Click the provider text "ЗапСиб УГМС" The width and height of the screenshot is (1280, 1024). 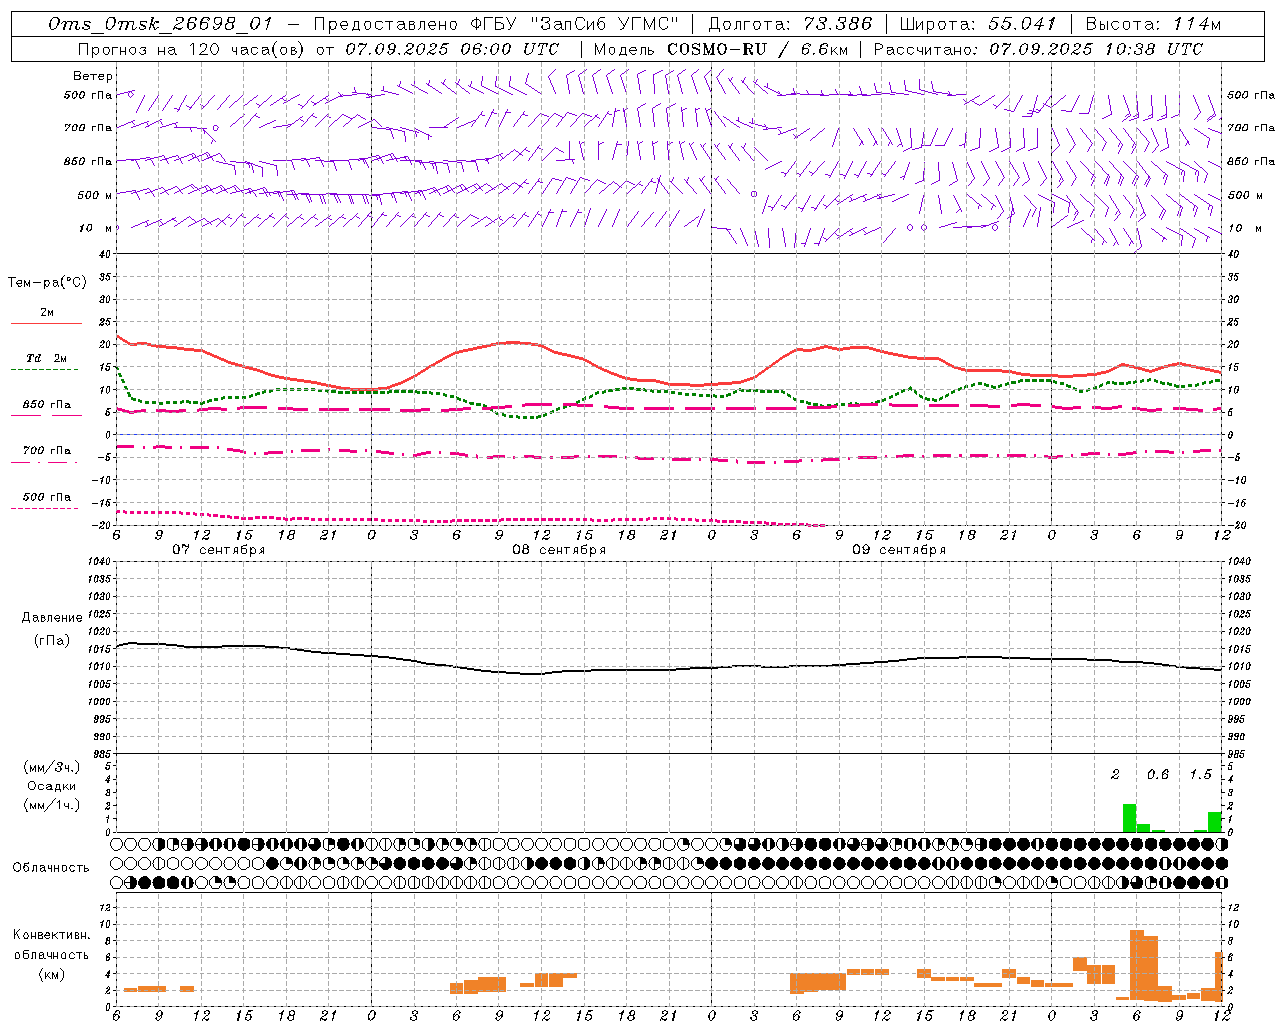click(604, 24)
